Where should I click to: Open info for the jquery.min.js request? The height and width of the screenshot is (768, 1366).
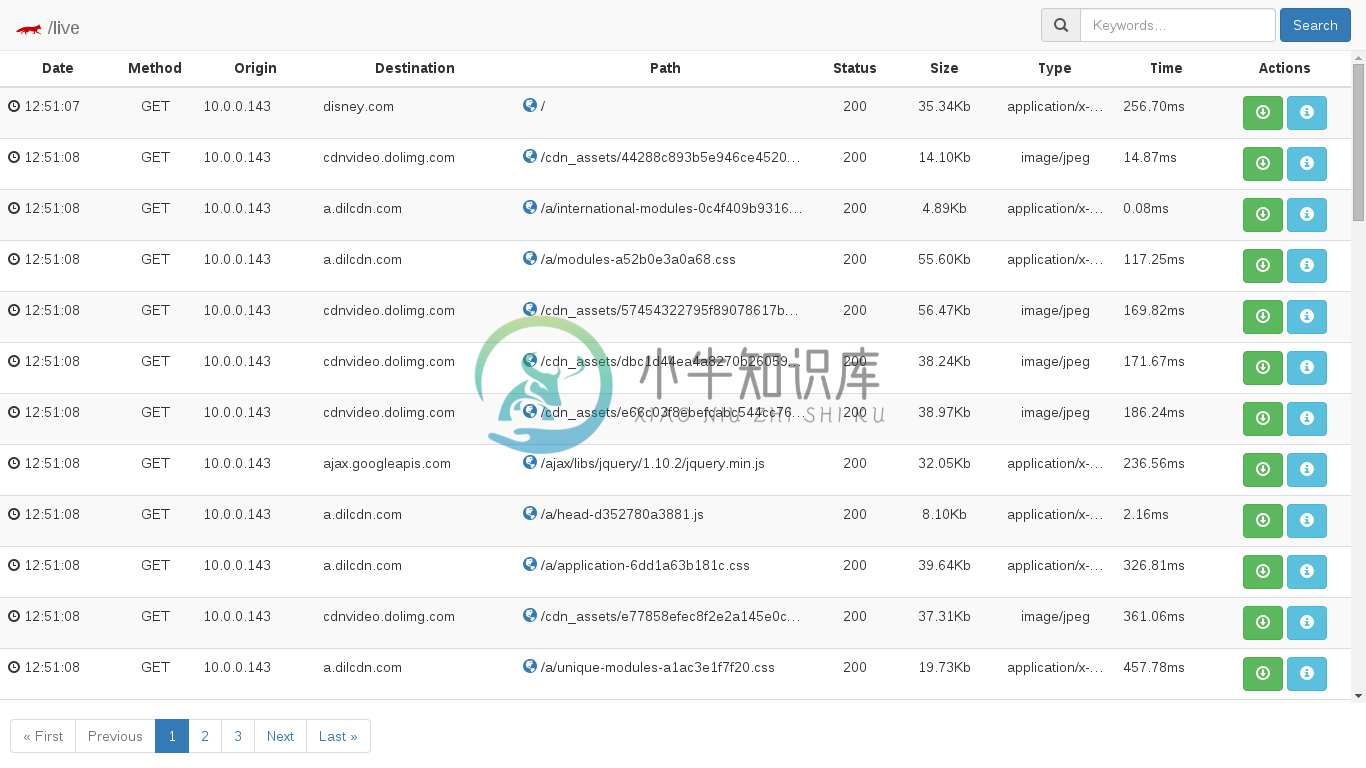click(x=1307, y=470)
